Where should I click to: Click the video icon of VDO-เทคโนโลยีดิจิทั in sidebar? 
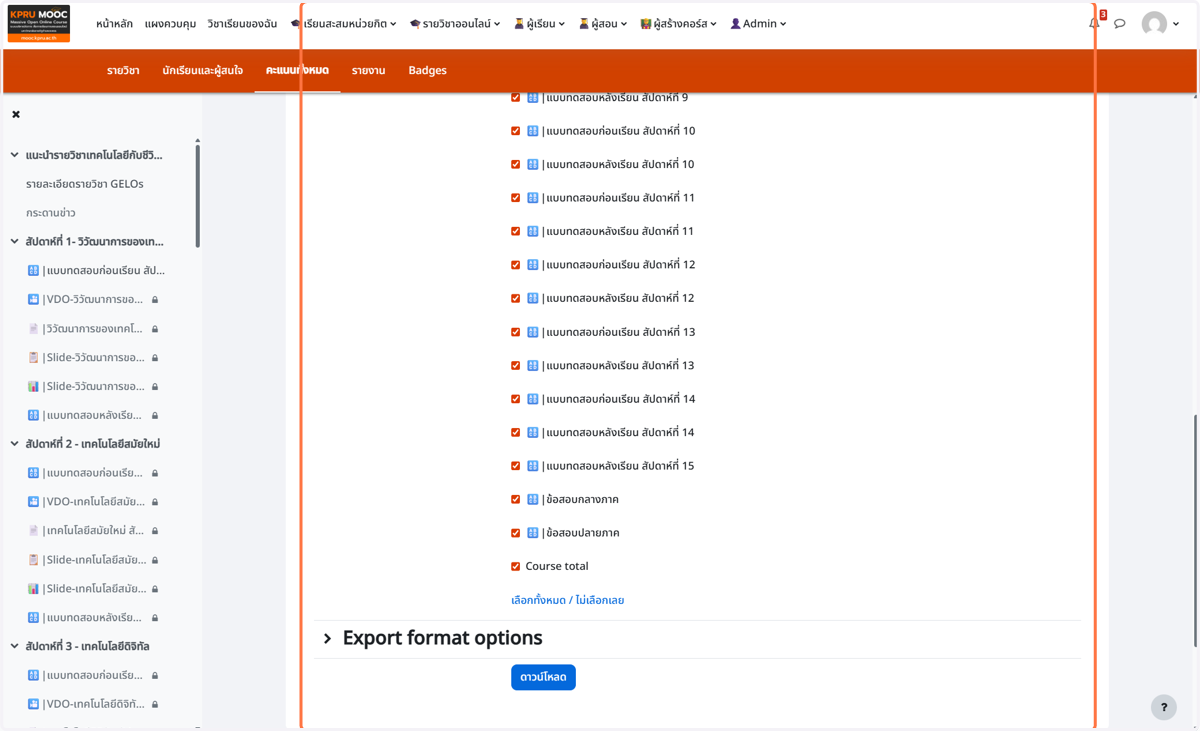click(33, 704)
